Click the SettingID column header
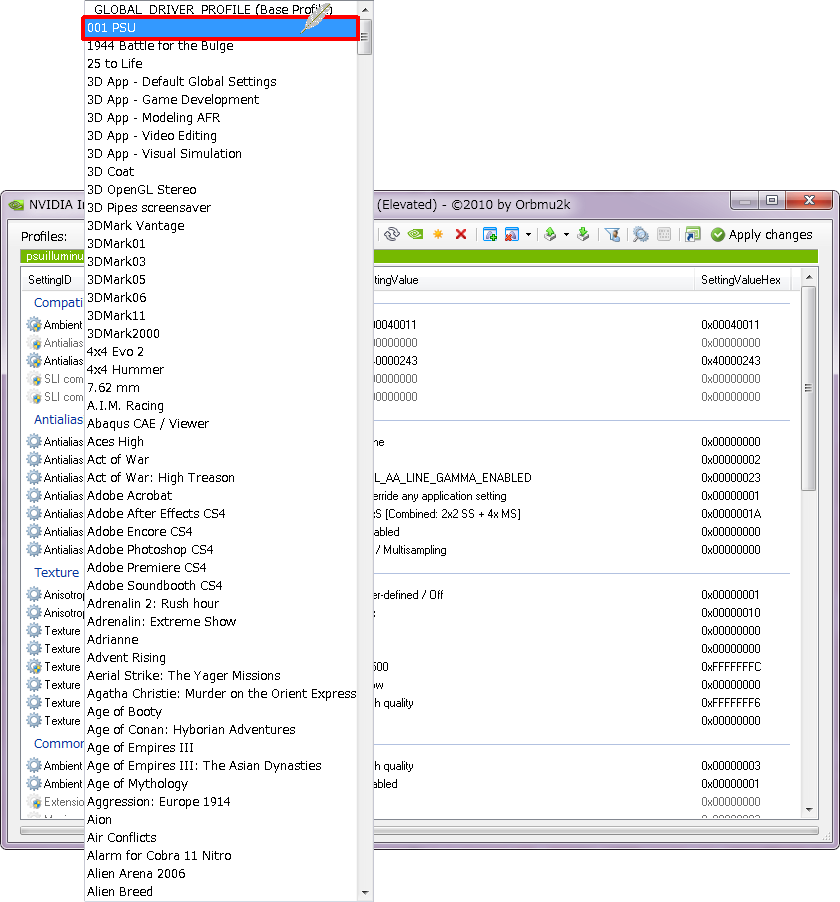 coord(50,280)
